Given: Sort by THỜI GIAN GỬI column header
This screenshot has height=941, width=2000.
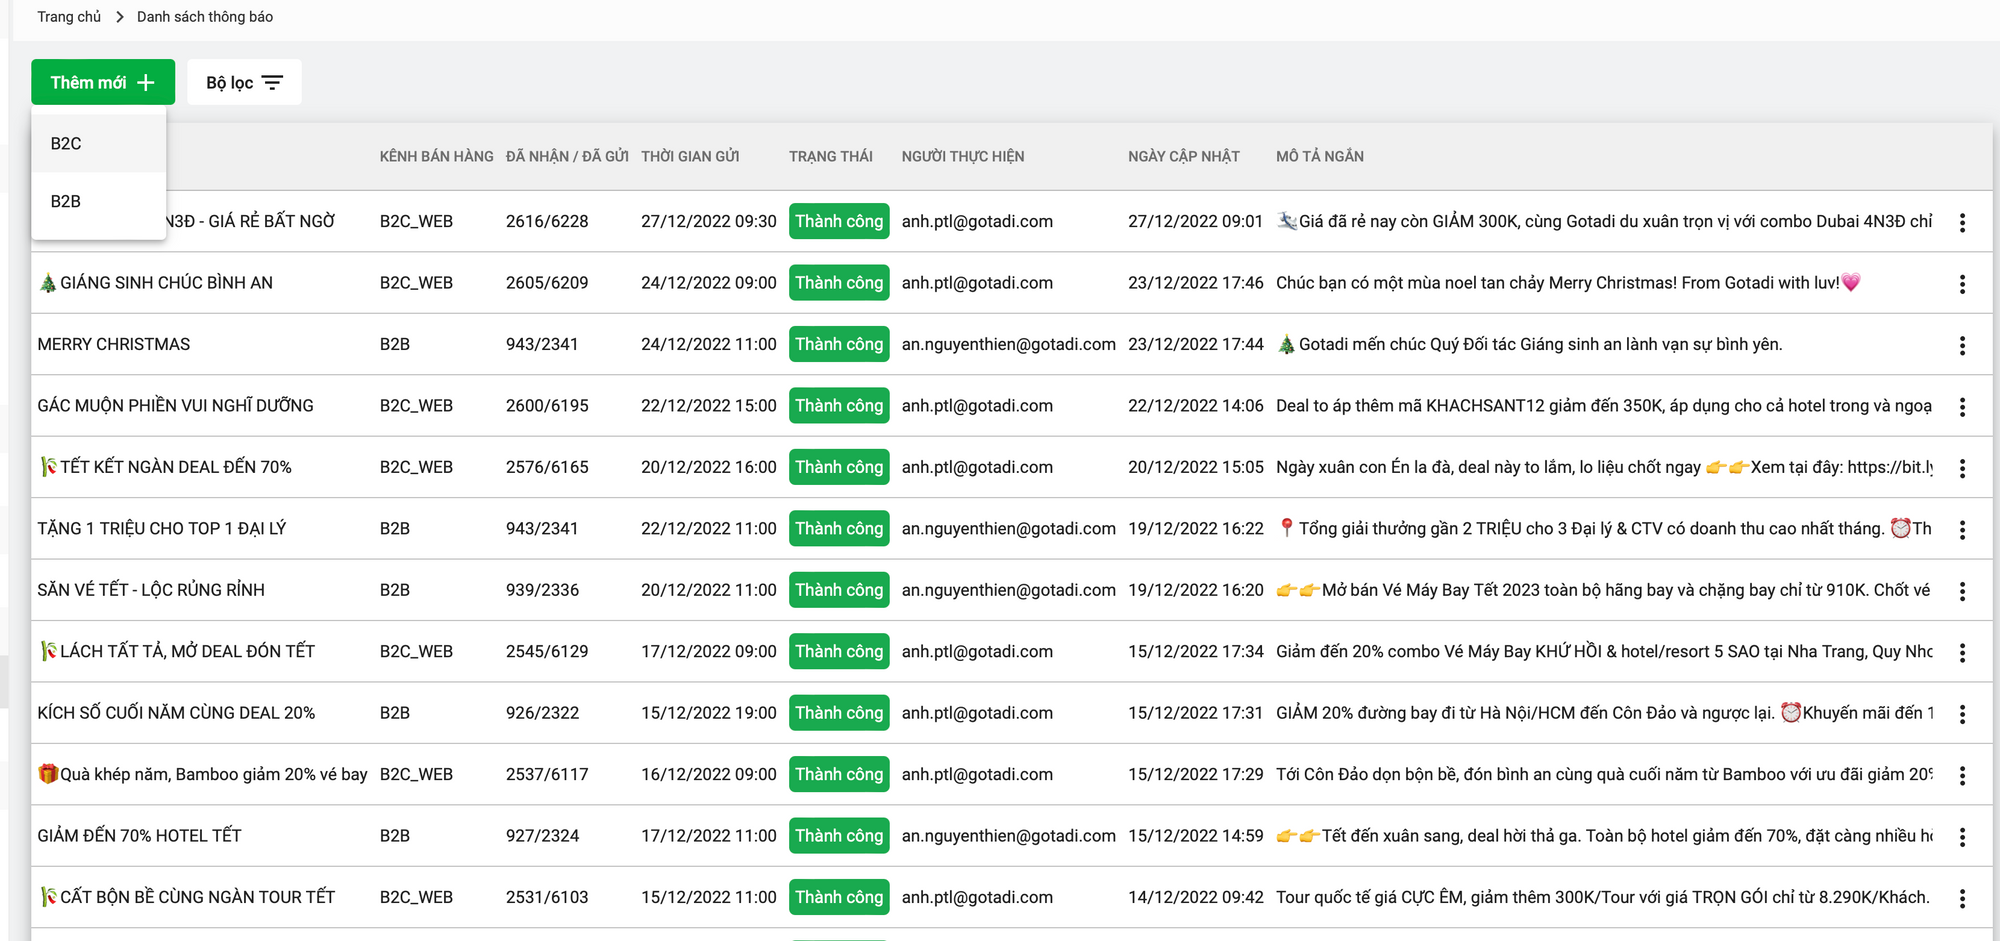Looking at the screenshot, I should 690,156.
